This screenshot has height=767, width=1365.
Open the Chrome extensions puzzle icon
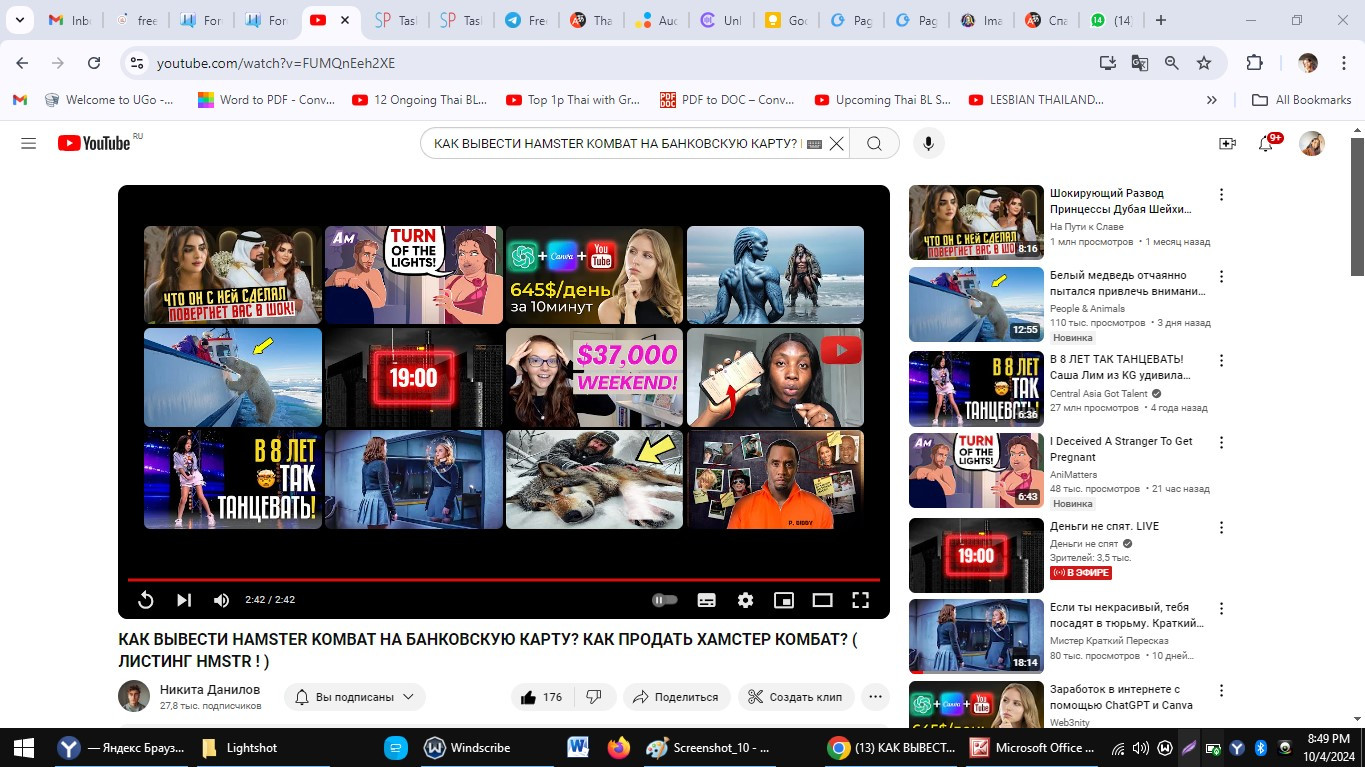tap(1254, 63)
